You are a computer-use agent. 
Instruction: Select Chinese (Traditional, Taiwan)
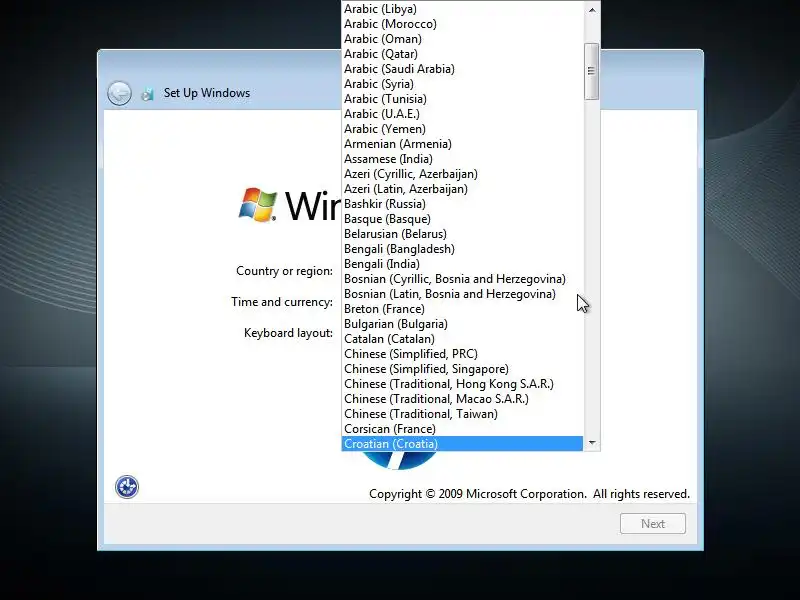[x=462, y=414]
